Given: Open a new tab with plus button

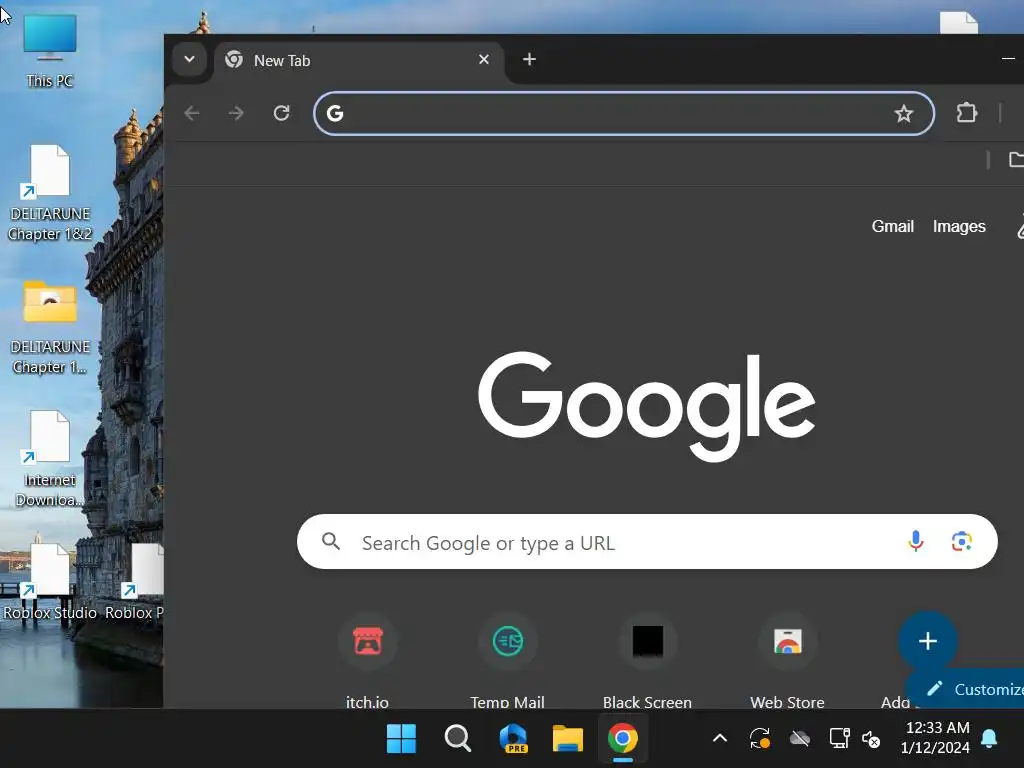Looking at the screenshot, I should click(529, 59).
